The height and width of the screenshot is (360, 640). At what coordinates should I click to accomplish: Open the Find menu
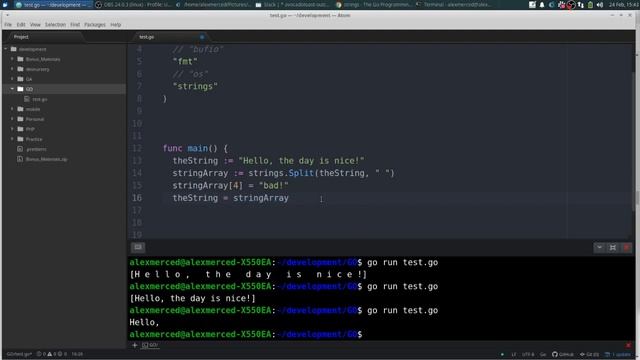point(75,25)
